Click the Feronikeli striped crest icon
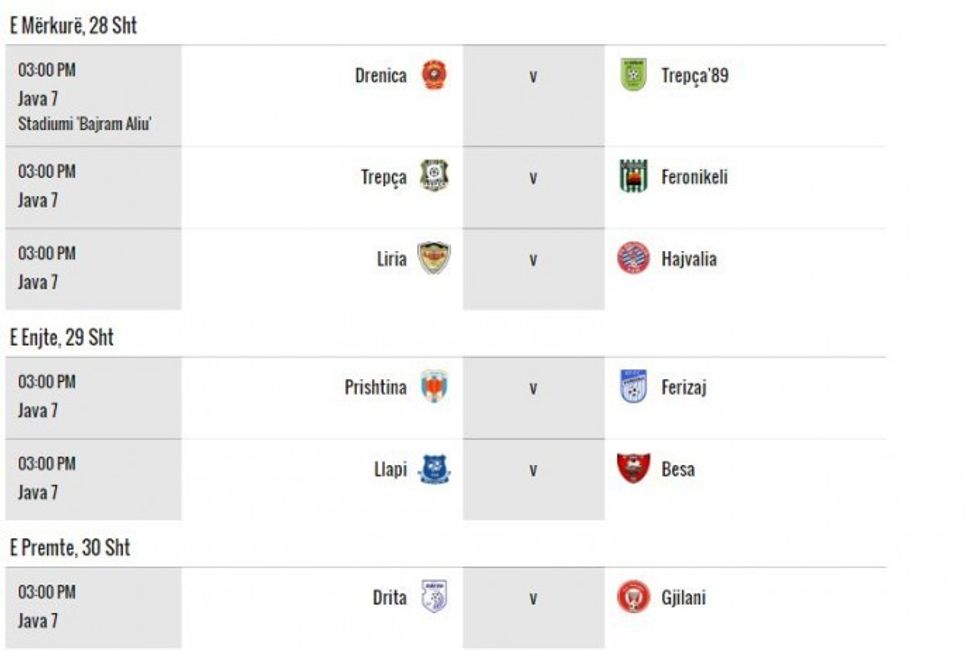This screenshot has width=980, height=651. (633, 177)
